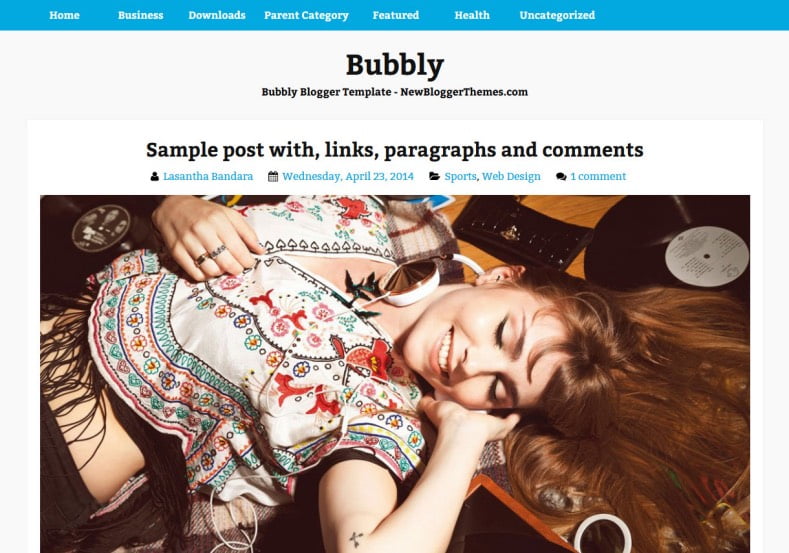Image resolution: width=789 pixels, height=553 pixels.
Task: Click the Wednesday, April 23, 2014 date link
Action: [348, 177]
